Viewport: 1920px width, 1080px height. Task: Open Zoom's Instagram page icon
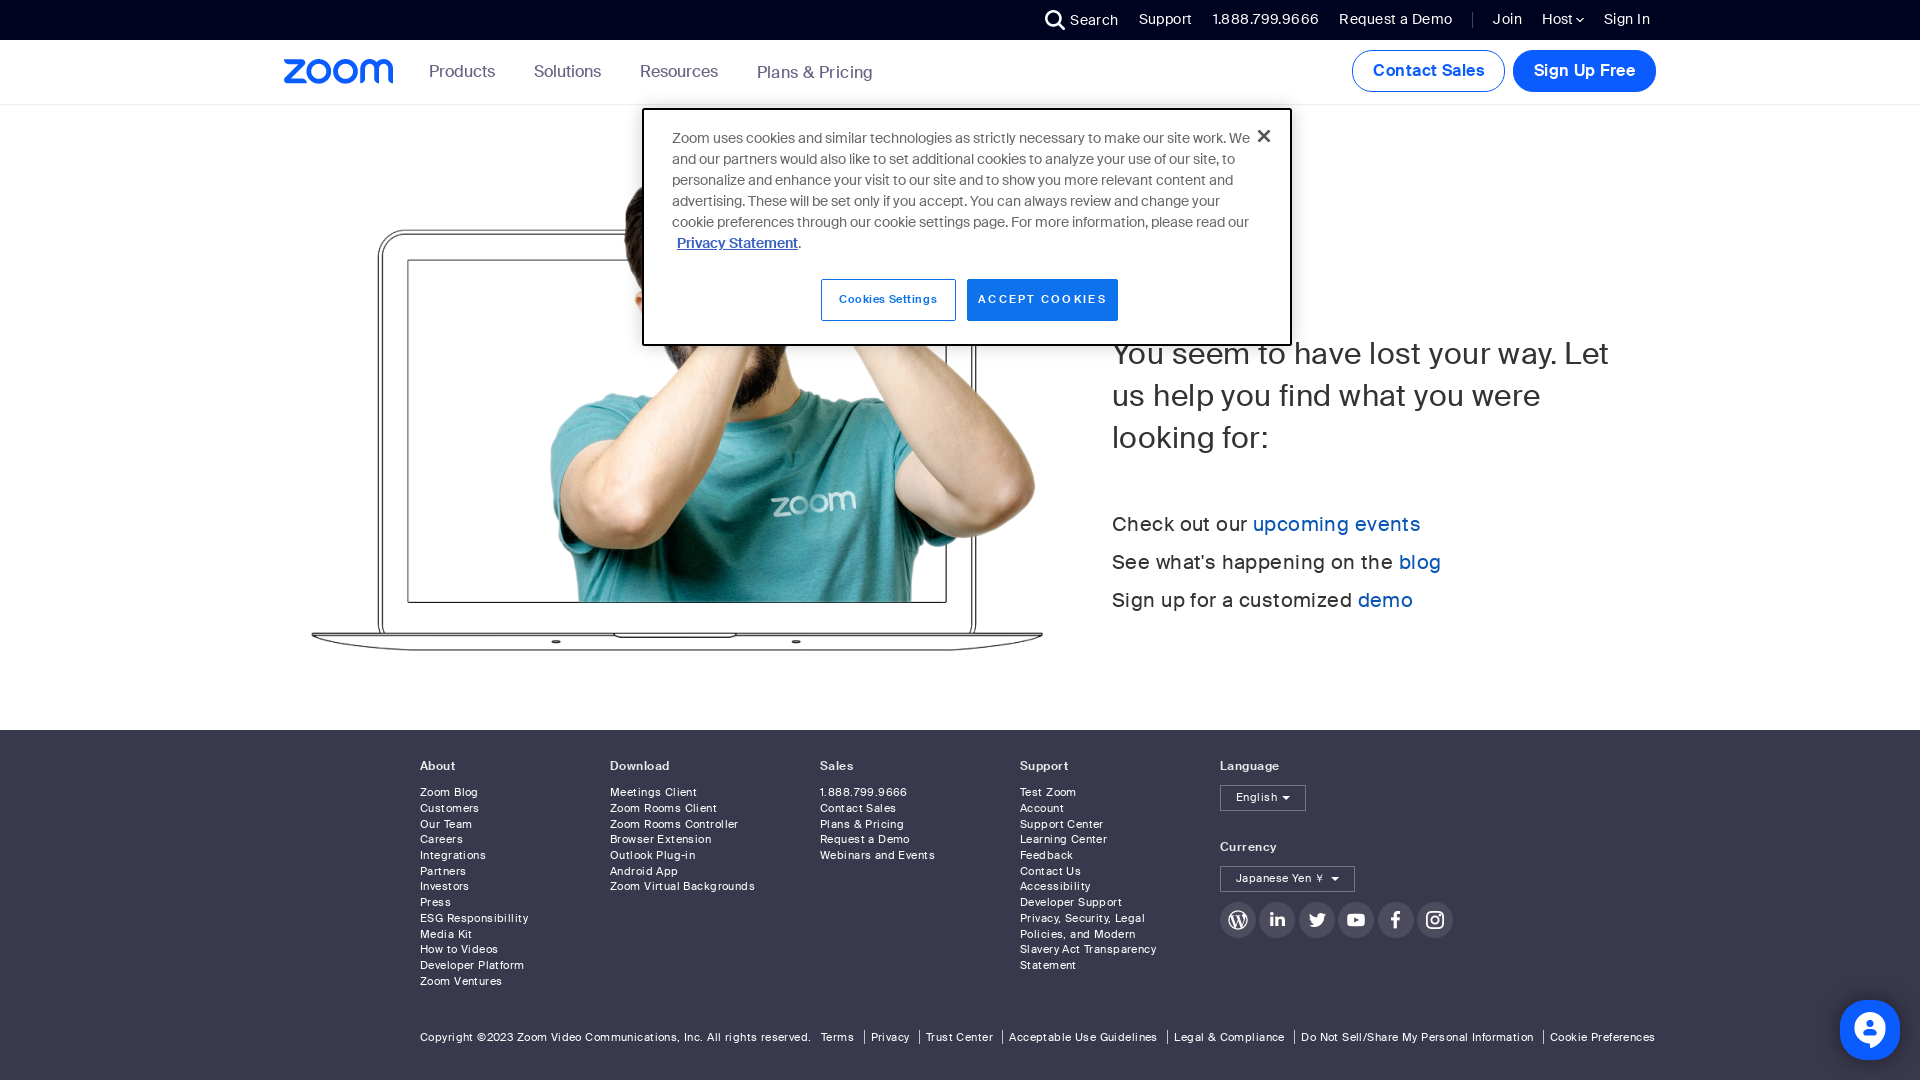click(x=1435, y=920)
